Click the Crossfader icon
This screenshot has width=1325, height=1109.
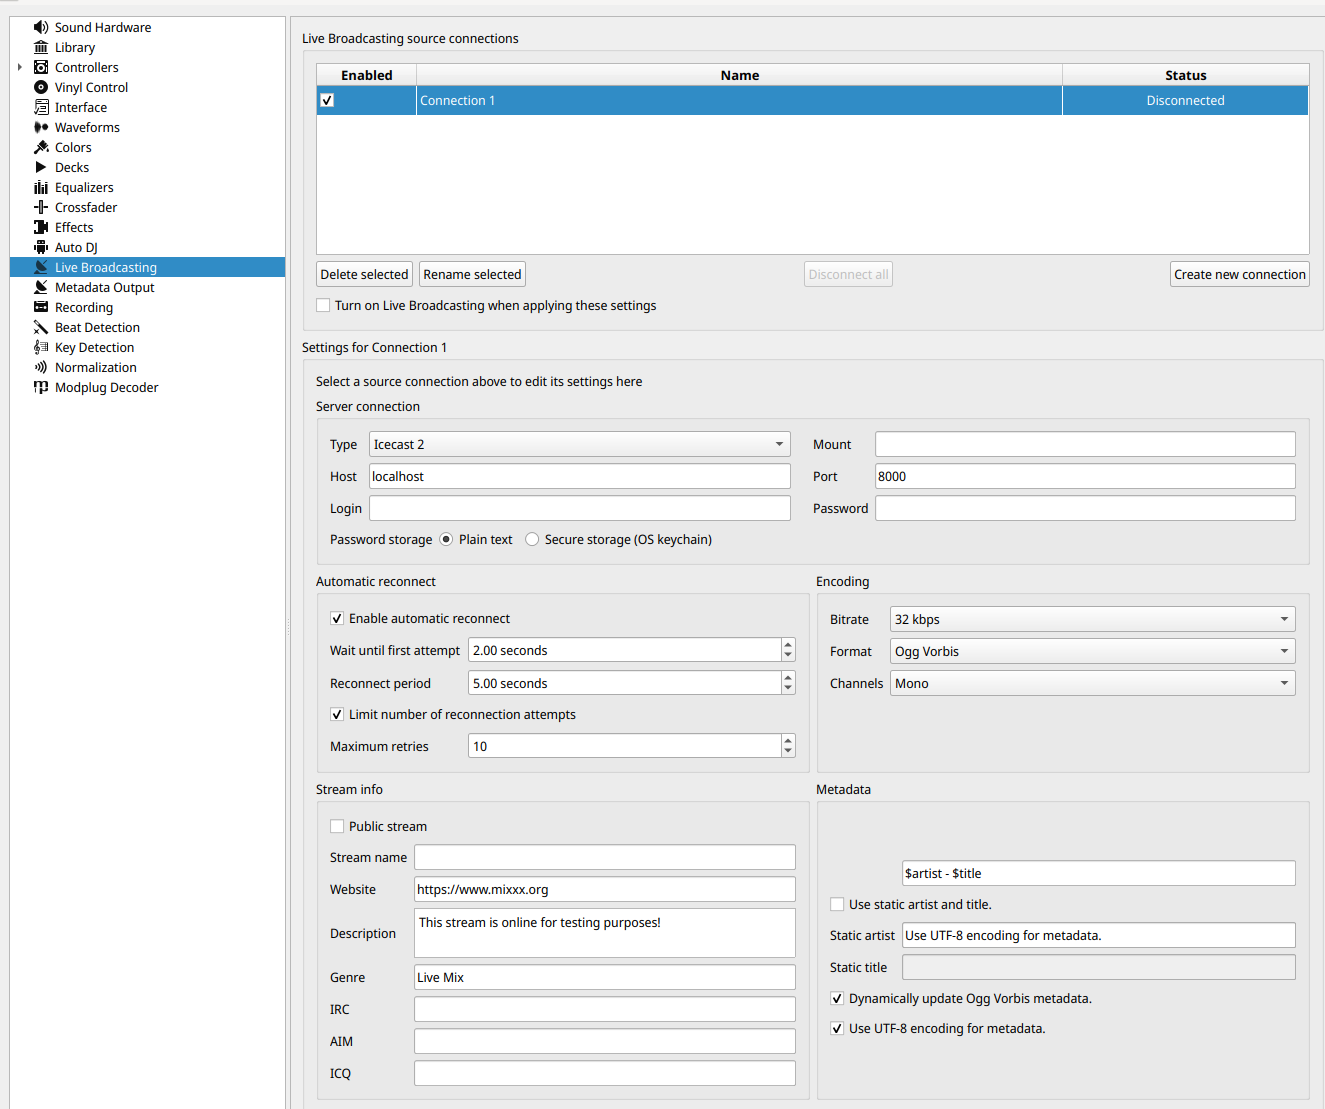click(41, 207)
